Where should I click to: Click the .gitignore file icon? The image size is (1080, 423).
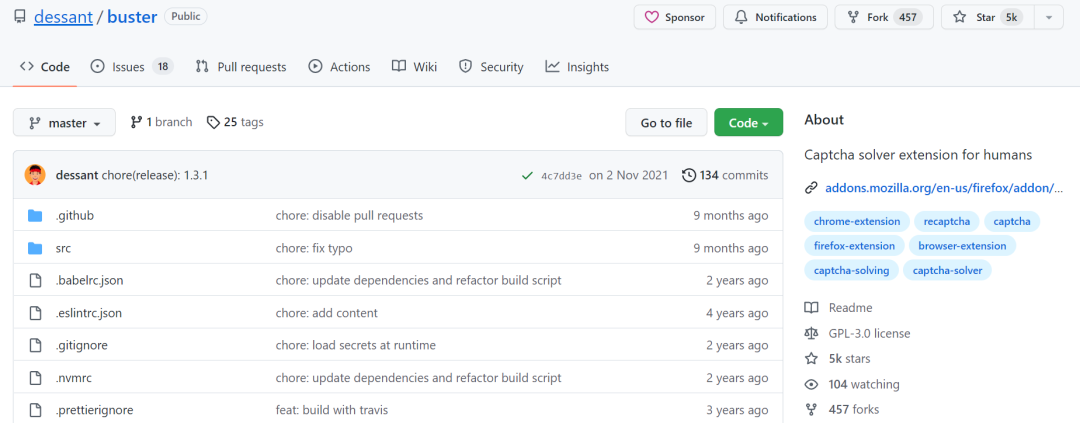[35, 345]
